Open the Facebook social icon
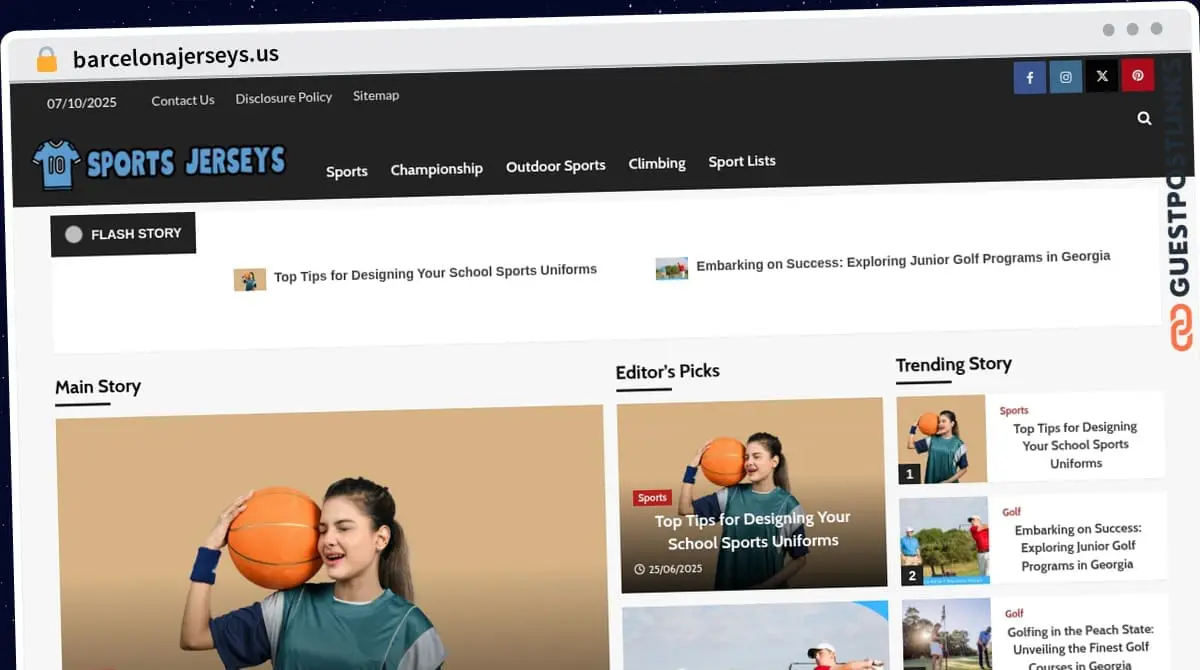This screenshot has height=670, width=1200. tap(1029, 77)
